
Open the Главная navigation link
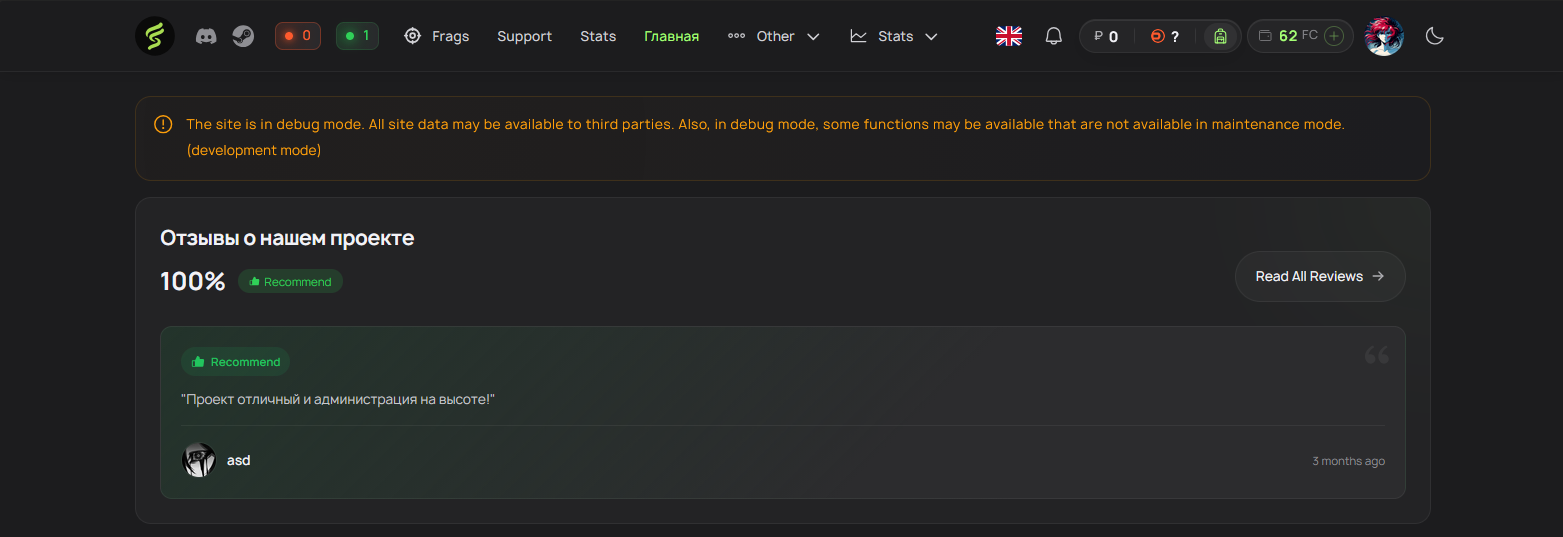[671, 36]
